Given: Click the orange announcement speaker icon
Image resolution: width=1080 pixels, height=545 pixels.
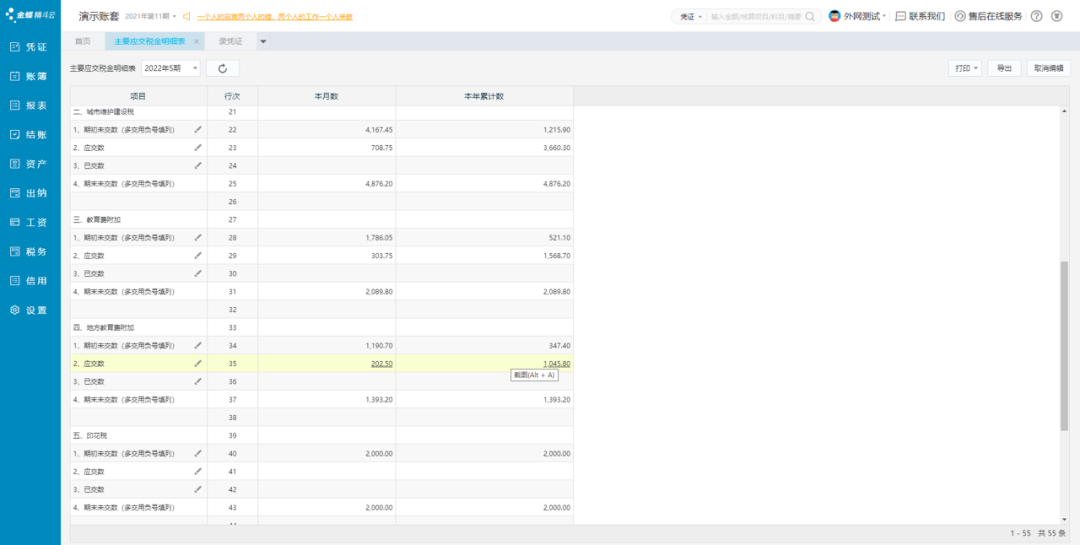Looking at the screenshot, I should pos(185,16).
